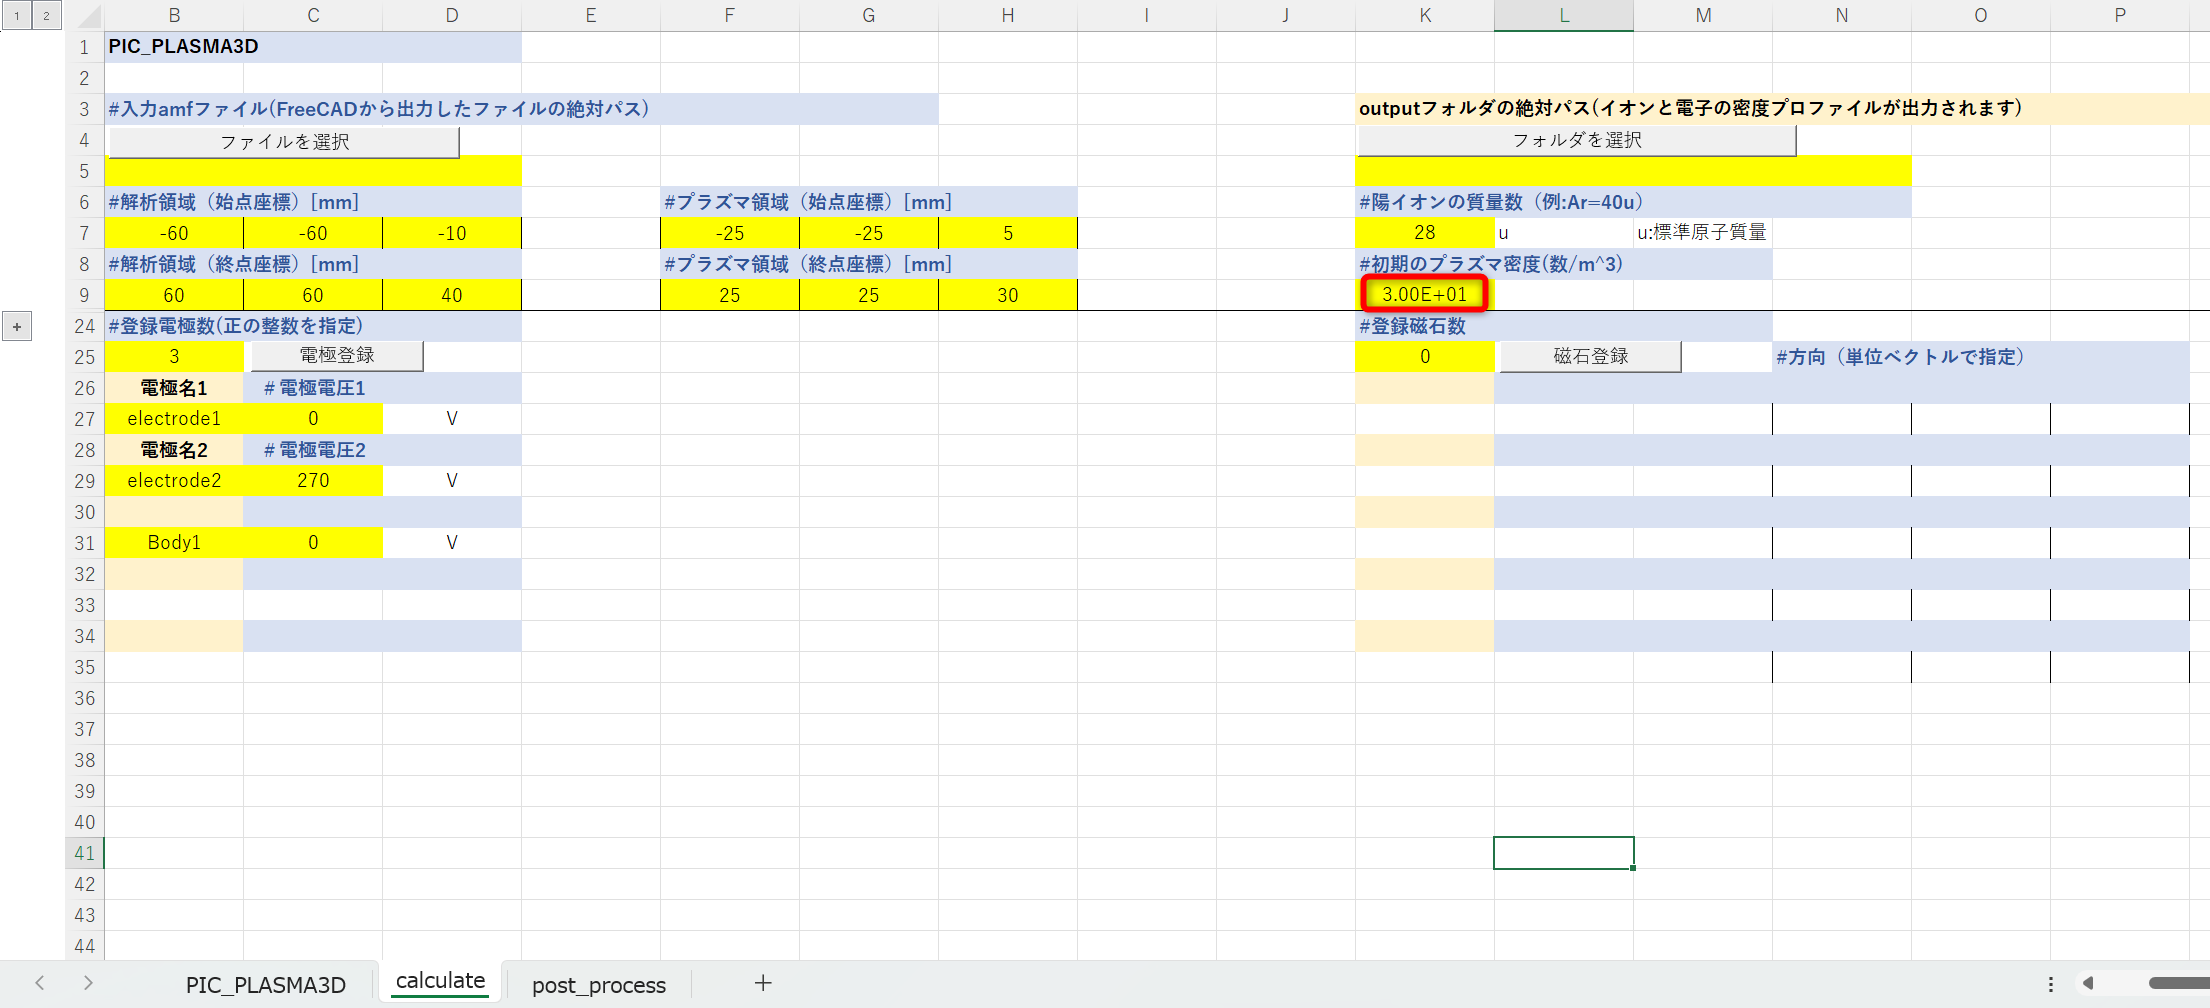Select the #陽イオンの質量数 label cell
This screenshot has width=2210, height=1008.
[x=1634, y=202]
